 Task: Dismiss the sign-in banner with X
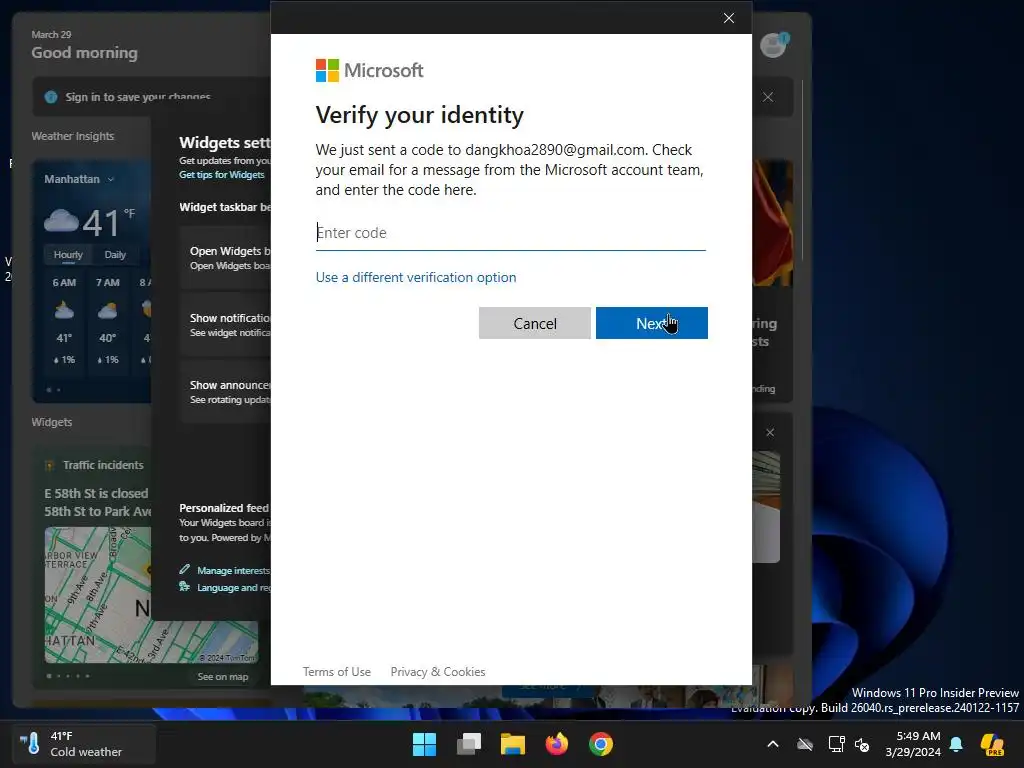(768, 97)
